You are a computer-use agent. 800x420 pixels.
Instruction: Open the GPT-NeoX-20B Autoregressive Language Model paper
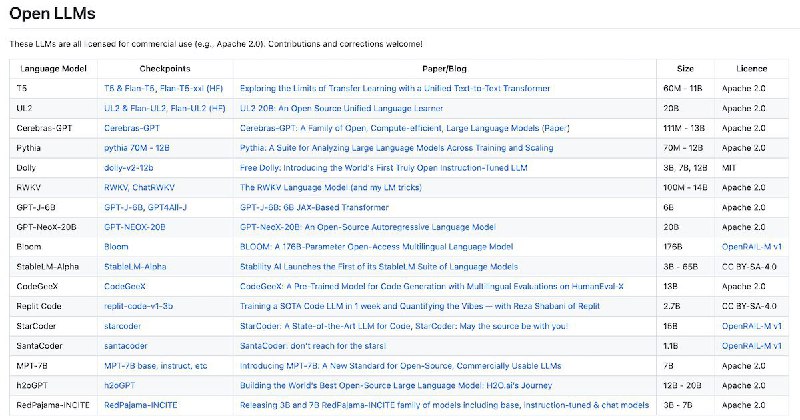[x=368, y=227]
